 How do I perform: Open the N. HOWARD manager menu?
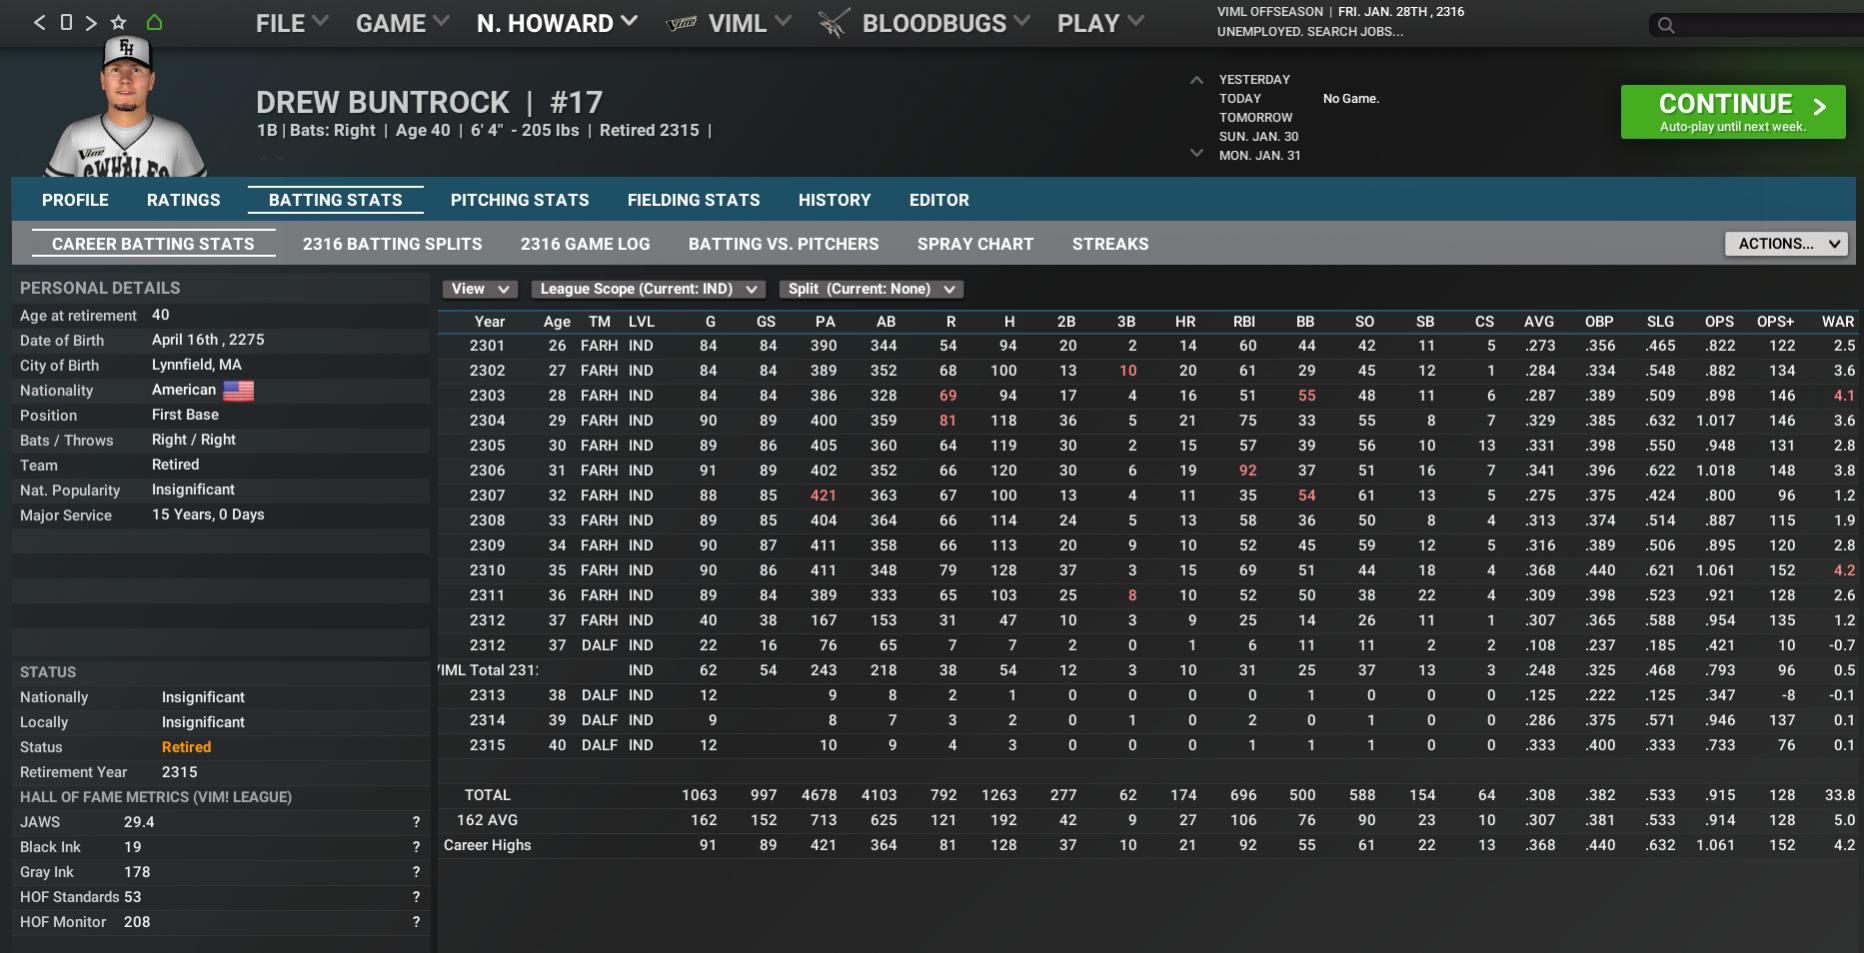point(557,23)
